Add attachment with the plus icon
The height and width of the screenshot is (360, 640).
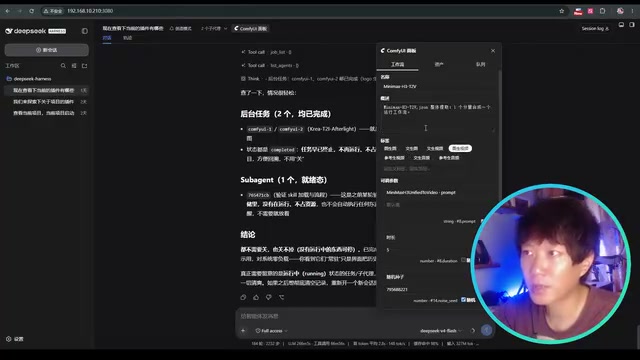[x=243, y=331]
